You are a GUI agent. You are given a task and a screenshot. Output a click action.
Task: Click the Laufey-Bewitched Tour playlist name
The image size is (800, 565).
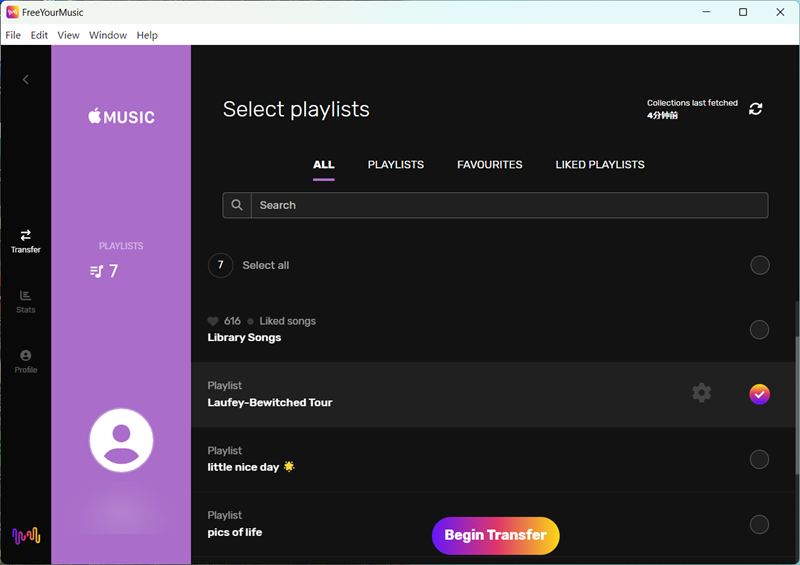(270, 403)
